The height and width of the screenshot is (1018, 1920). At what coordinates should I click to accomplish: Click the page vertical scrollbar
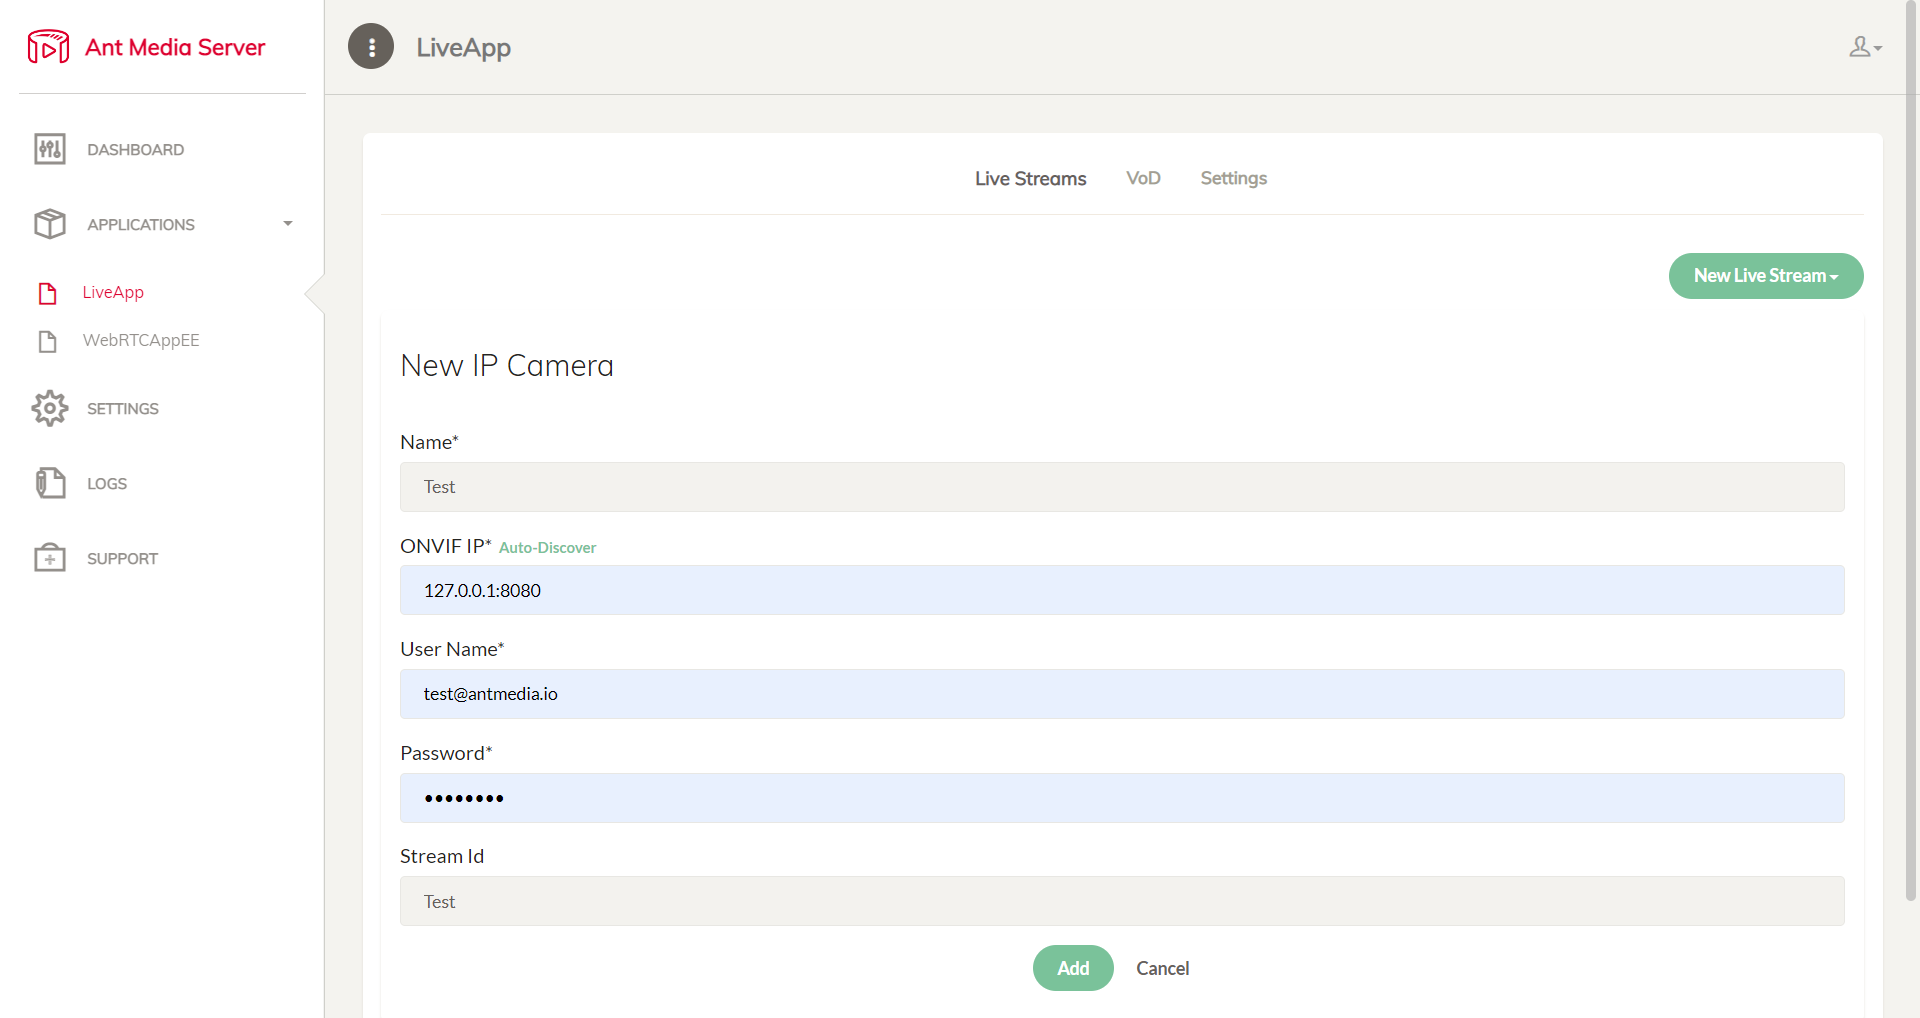pyautogui.click(x=1911, y=450)
